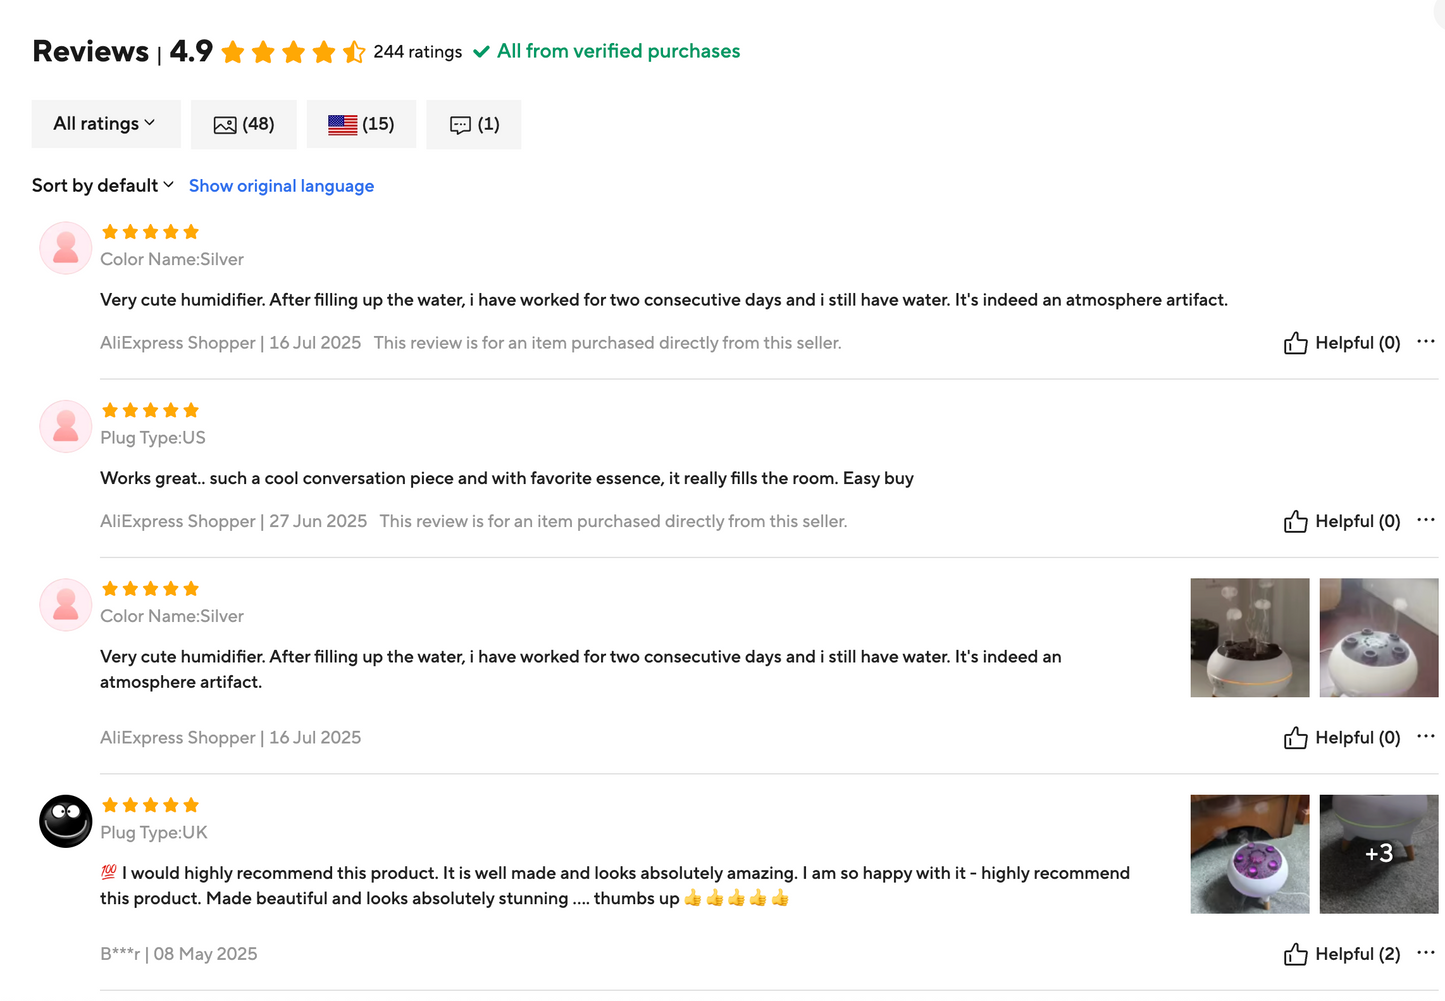Click the Helpful (0) button on photo review
This screenshot has height=1001, width=1445.
pyautogui.click(x=1342, y=738)
